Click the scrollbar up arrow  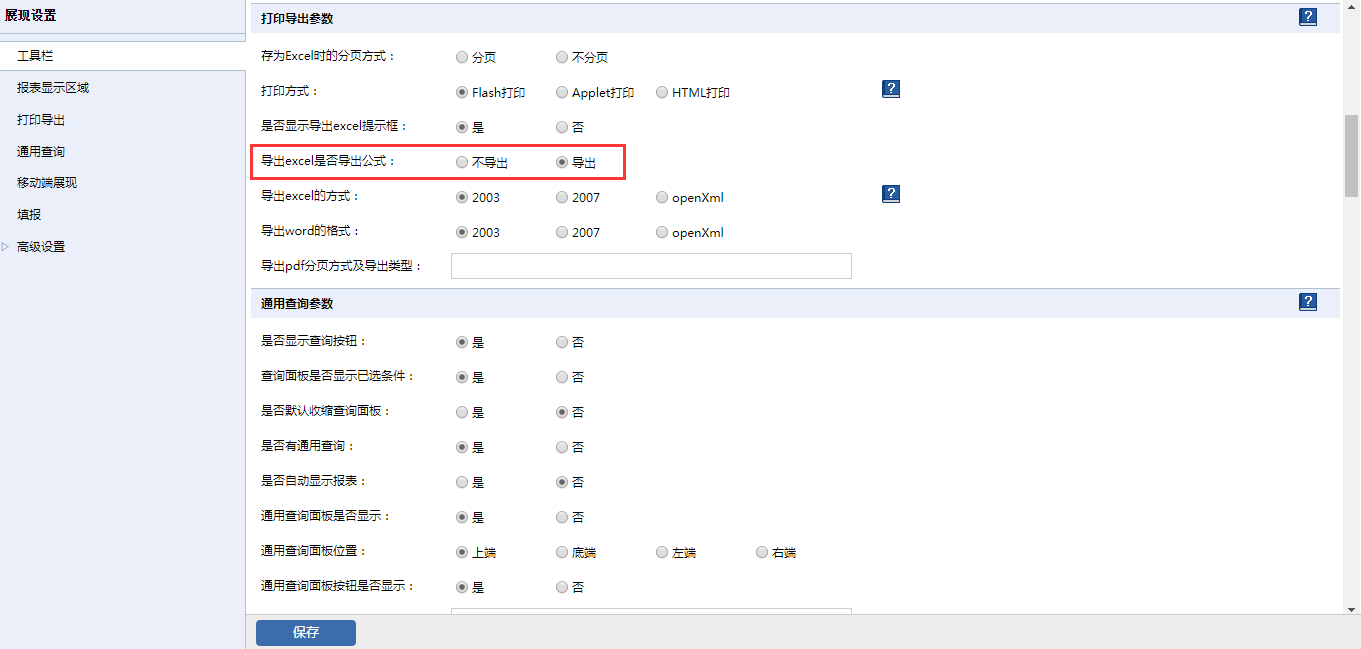(x=1351, y=8)
